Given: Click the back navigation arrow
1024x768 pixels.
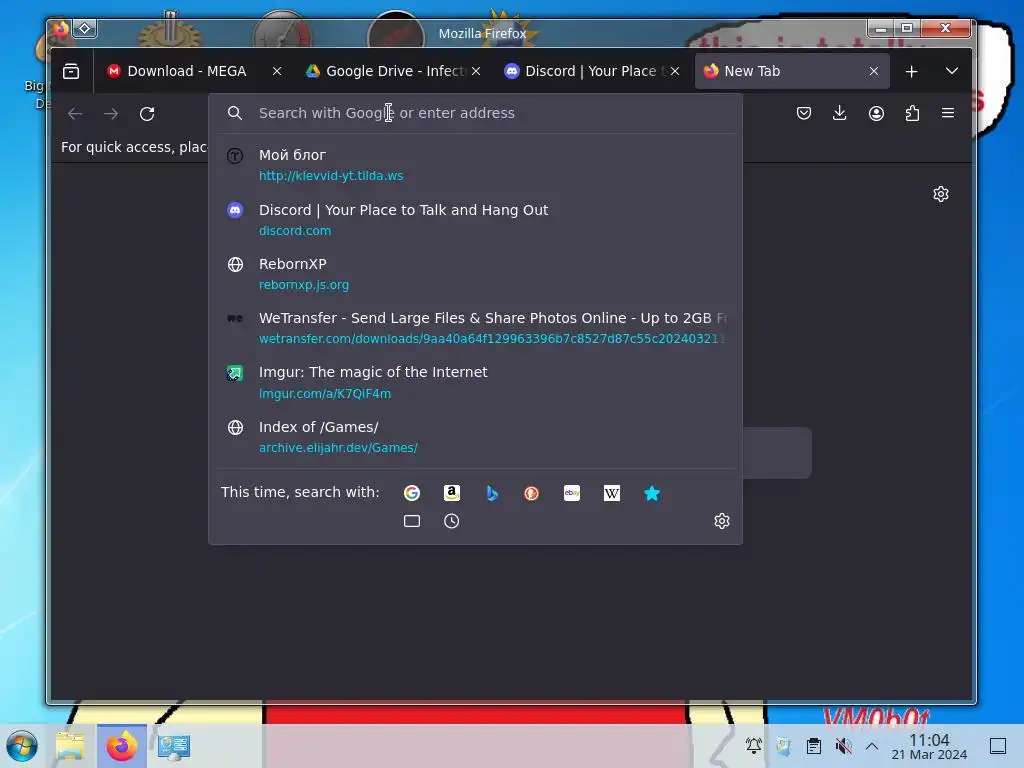Looking at the screenshot, I should [x=75, y=114].
